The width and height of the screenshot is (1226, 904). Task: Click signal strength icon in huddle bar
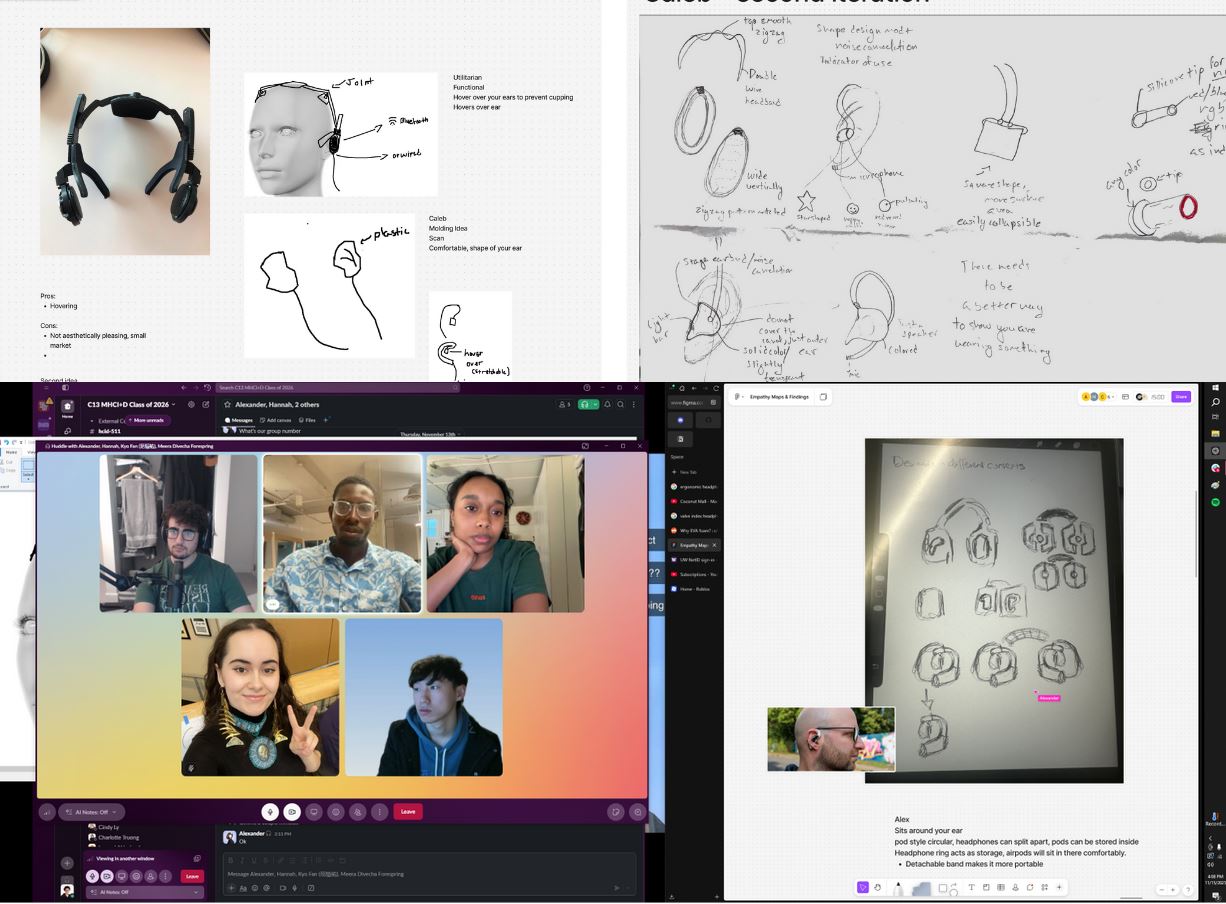(x=46, y=812)
